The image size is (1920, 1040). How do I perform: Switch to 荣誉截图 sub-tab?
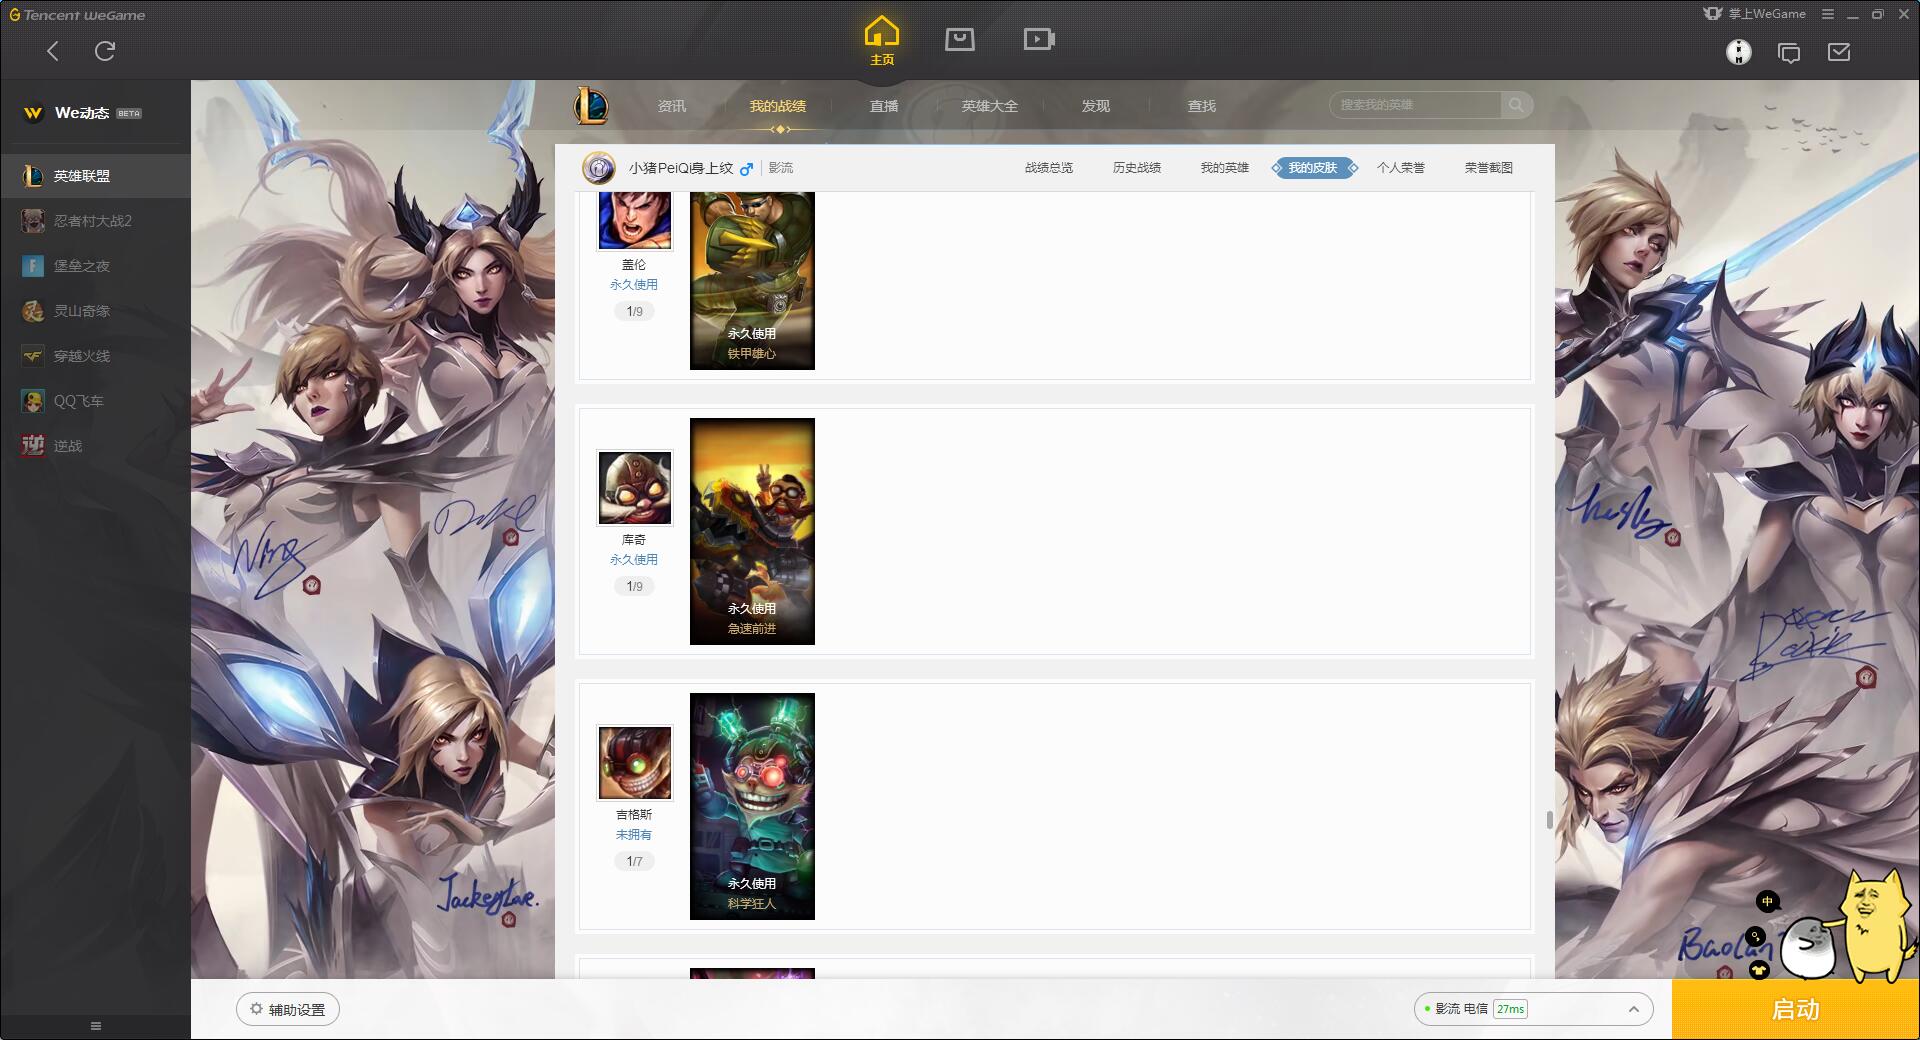pos(1489,168)
